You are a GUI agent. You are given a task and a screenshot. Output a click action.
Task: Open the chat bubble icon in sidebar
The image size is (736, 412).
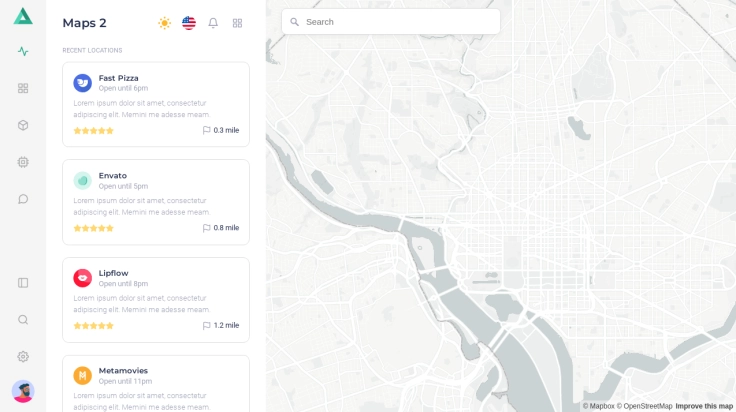[x=23, y=199]
